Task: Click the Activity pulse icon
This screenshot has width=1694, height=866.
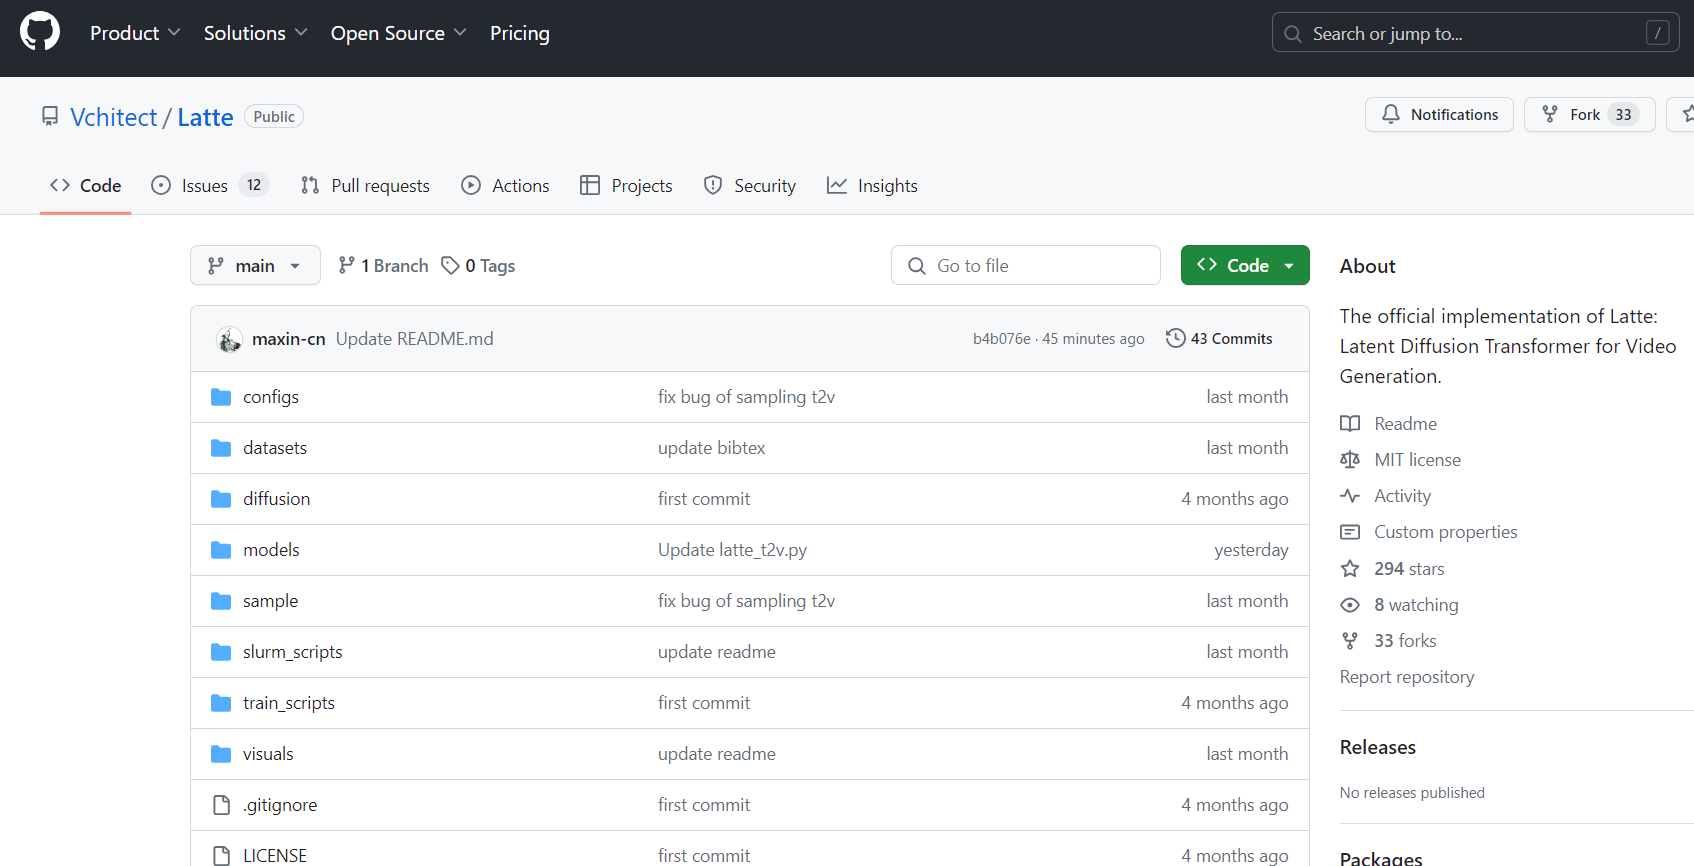Action: 1350,495
